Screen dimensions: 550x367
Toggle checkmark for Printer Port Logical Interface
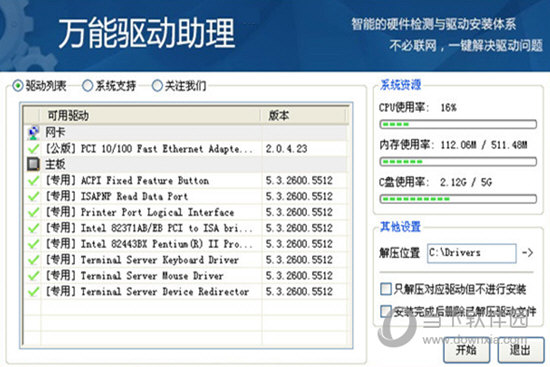point(33,212)
